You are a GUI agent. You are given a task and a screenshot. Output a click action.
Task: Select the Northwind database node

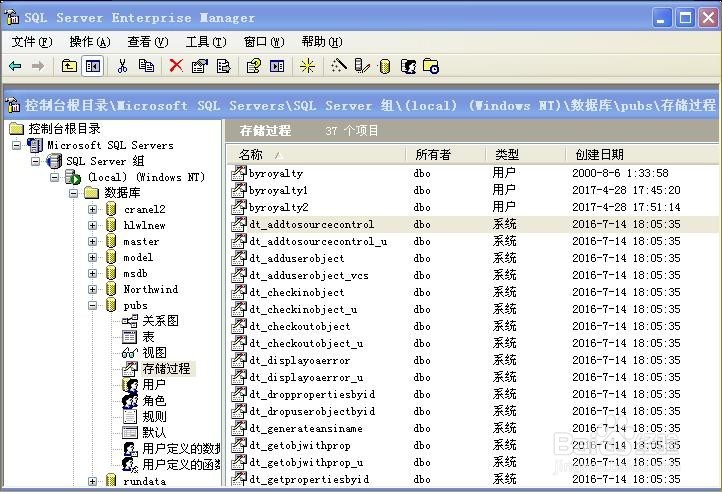tap(150, 289)
